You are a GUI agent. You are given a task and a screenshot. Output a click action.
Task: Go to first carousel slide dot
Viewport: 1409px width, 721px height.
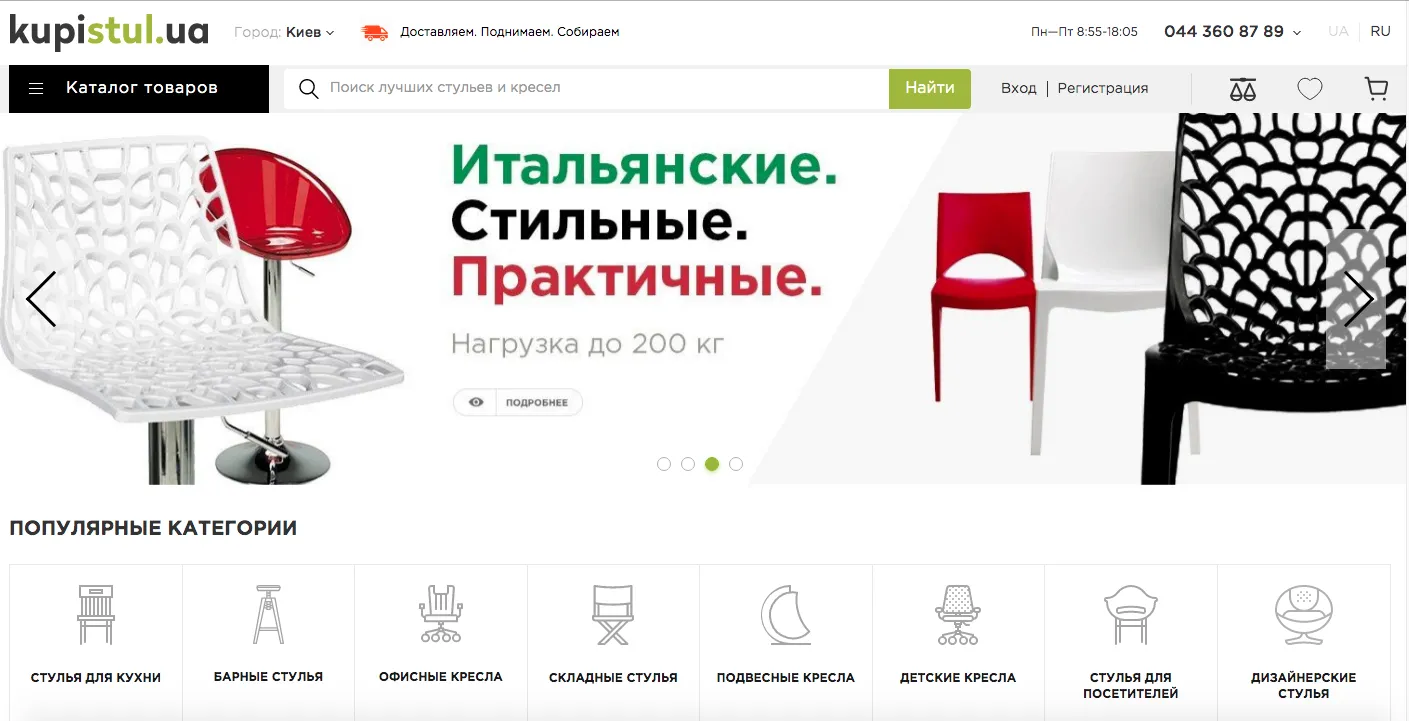point(664,464)
